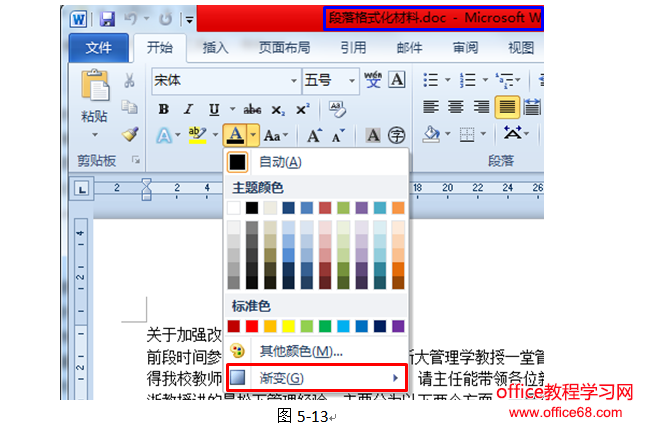Toggle strikethrough abc formatting
Viewport: 652px width, 429px height.
click(x=252, y=109)
